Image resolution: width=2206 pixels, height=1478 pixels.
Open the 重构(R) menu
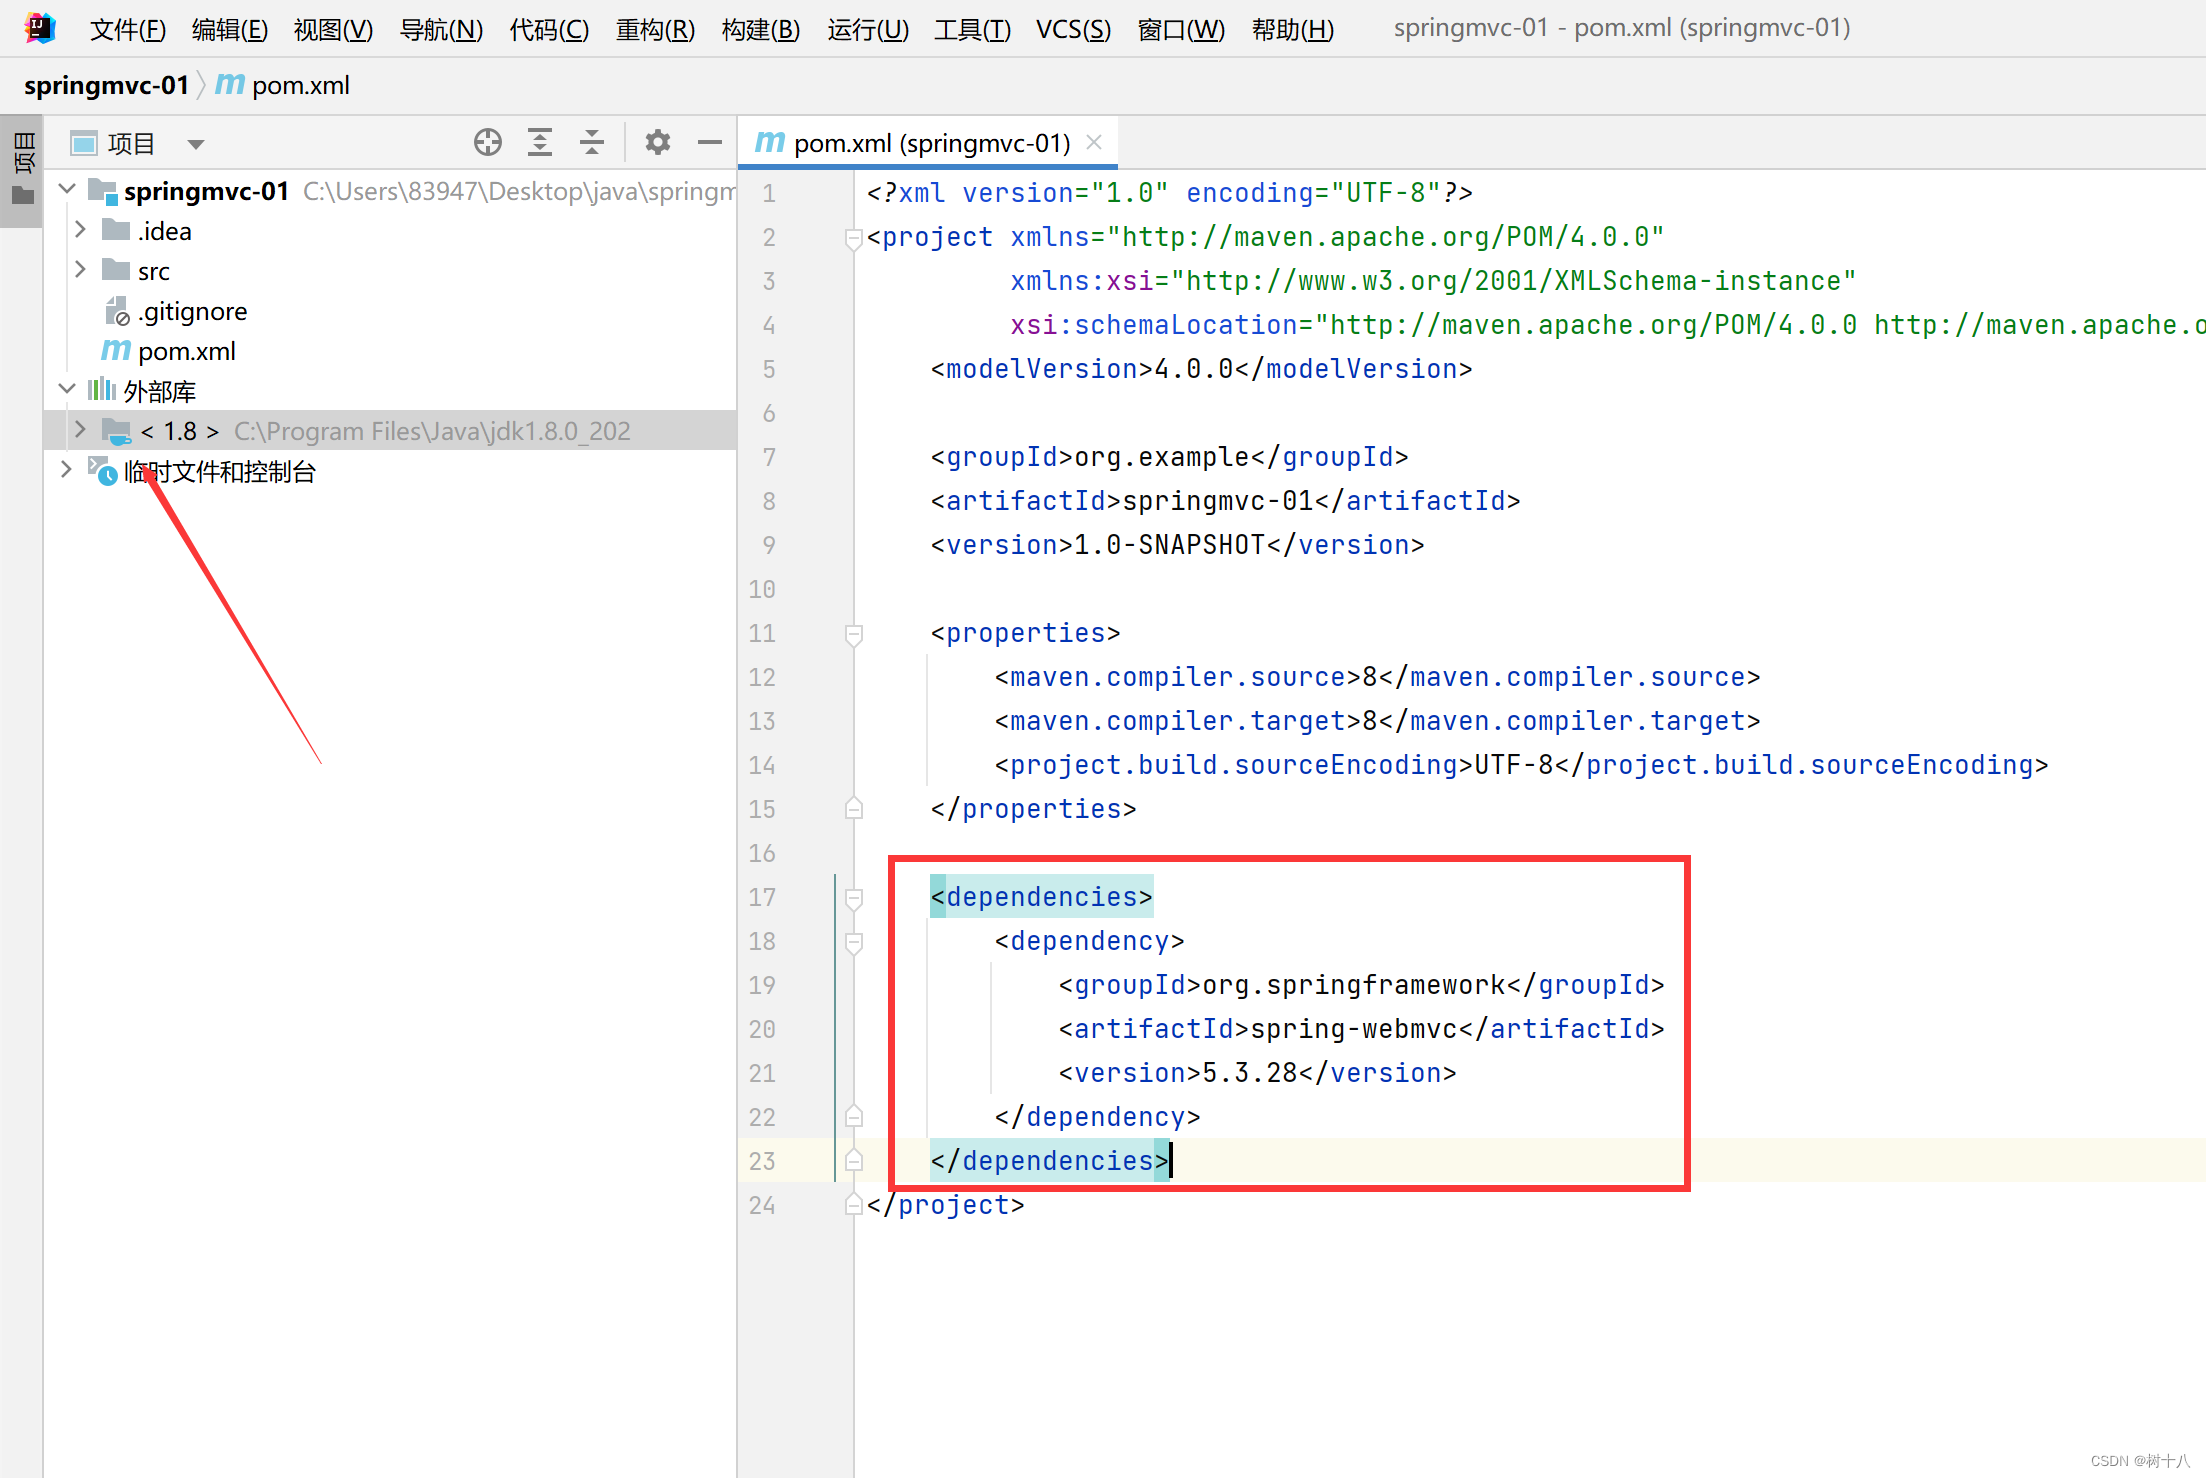pos(655,29)
